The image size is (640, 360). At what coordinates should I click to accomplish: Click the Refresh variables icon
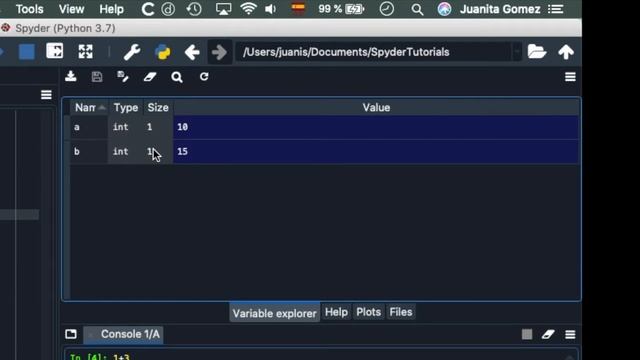(204, 76)
